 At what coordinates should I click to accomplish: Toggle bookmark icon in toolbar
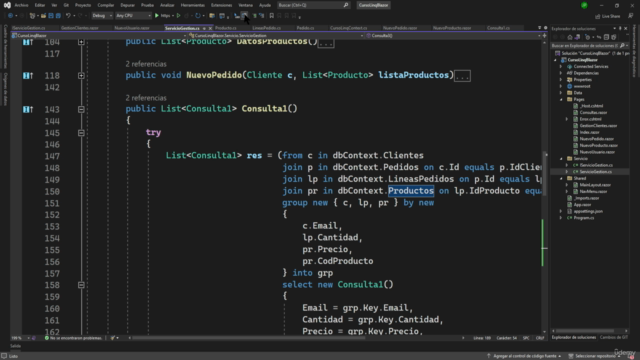(x=271, y=16)
